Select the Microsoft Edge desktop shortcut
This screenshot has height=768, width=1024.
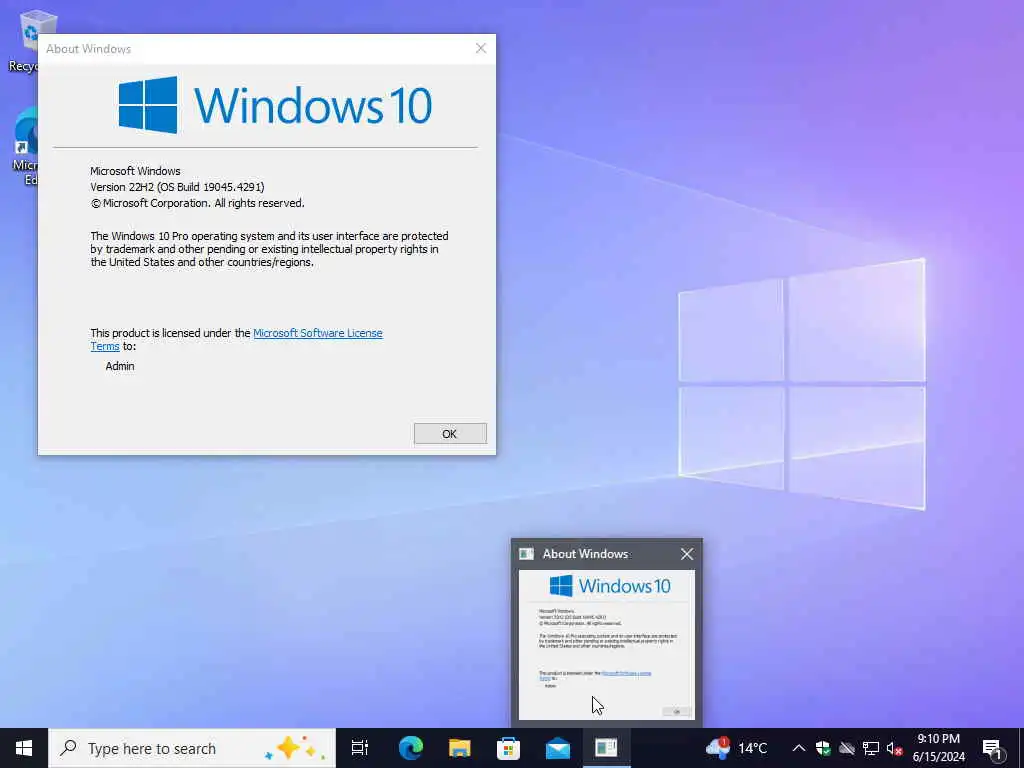coord(25,148)
